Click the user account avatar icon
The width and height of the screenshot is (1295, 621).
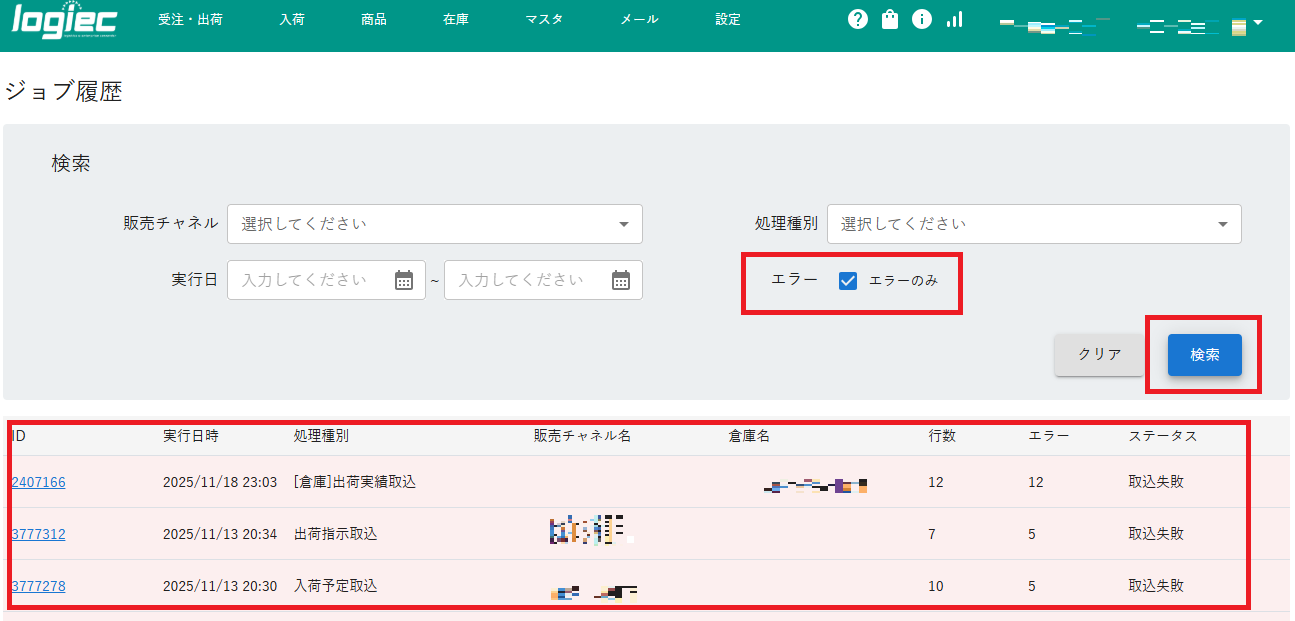click(1241, 25)
